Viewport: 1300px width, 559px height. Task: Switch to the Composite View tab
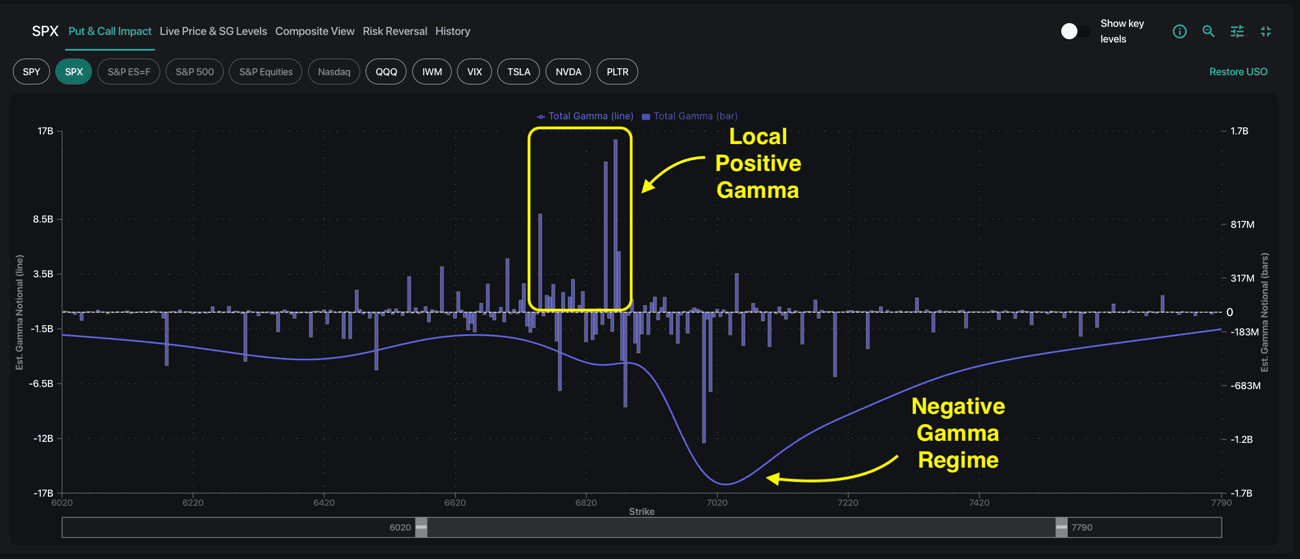click(314, 32)
